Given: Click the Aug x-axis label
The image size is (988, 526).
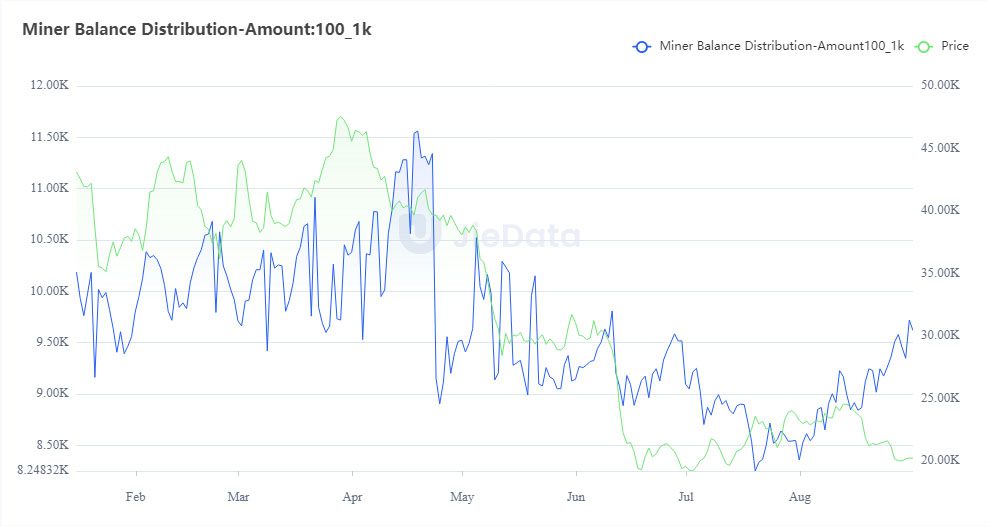Looking at the screenshot, I should click(800, 497).
